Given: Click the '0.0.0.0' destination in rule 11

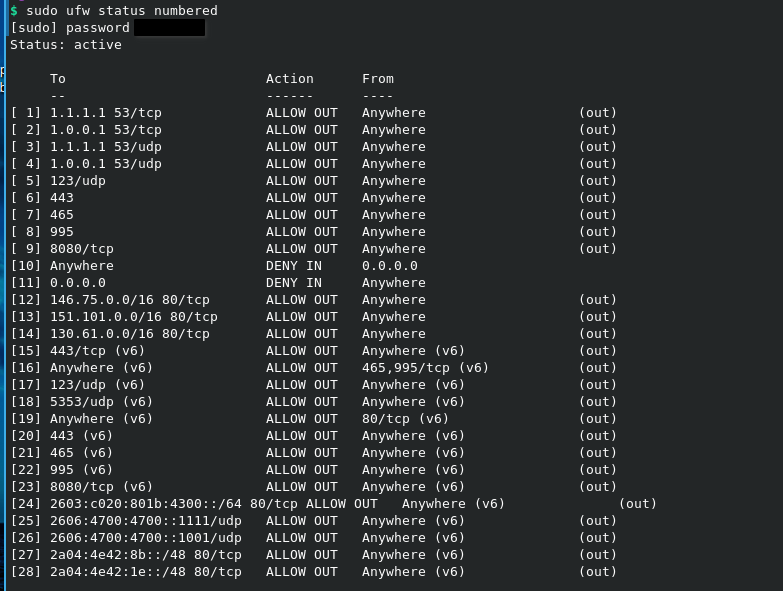Looking at the screenshot, I should click(78, 282).
